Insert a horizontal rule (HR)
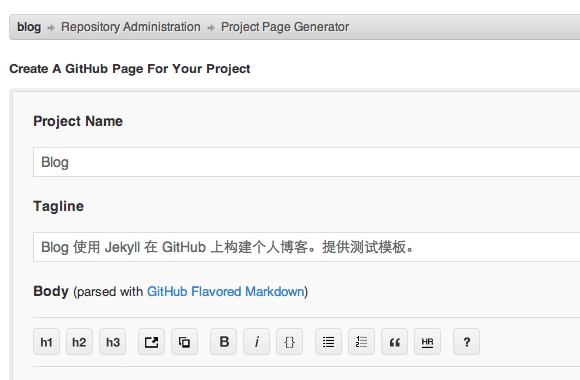Screen dimensions: 580x380 click(427, 342)
